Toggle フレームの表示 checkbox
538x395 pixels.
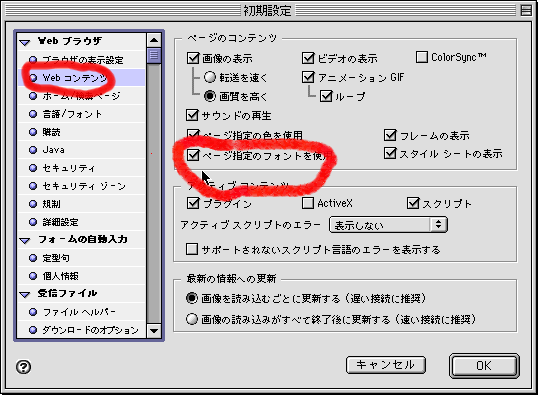click(390, 135)
